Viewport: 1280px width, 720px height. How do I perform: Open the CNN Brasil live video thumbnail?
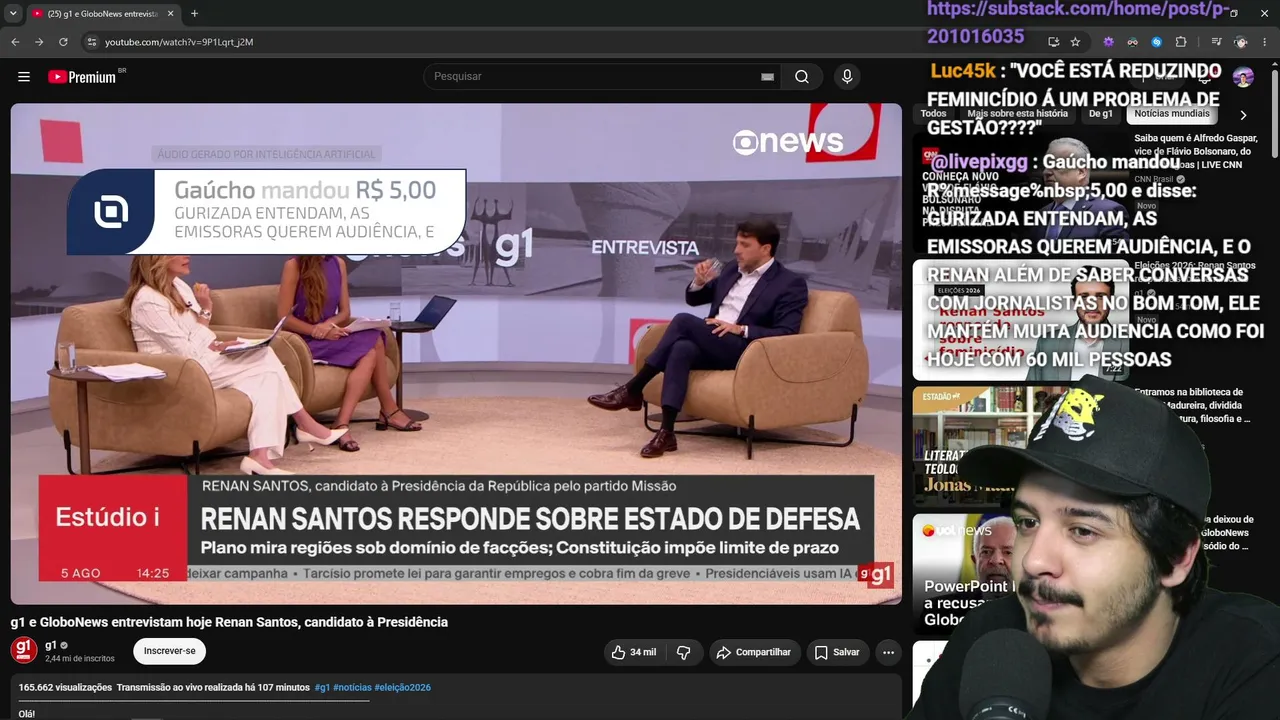(x=1020, y=194)
